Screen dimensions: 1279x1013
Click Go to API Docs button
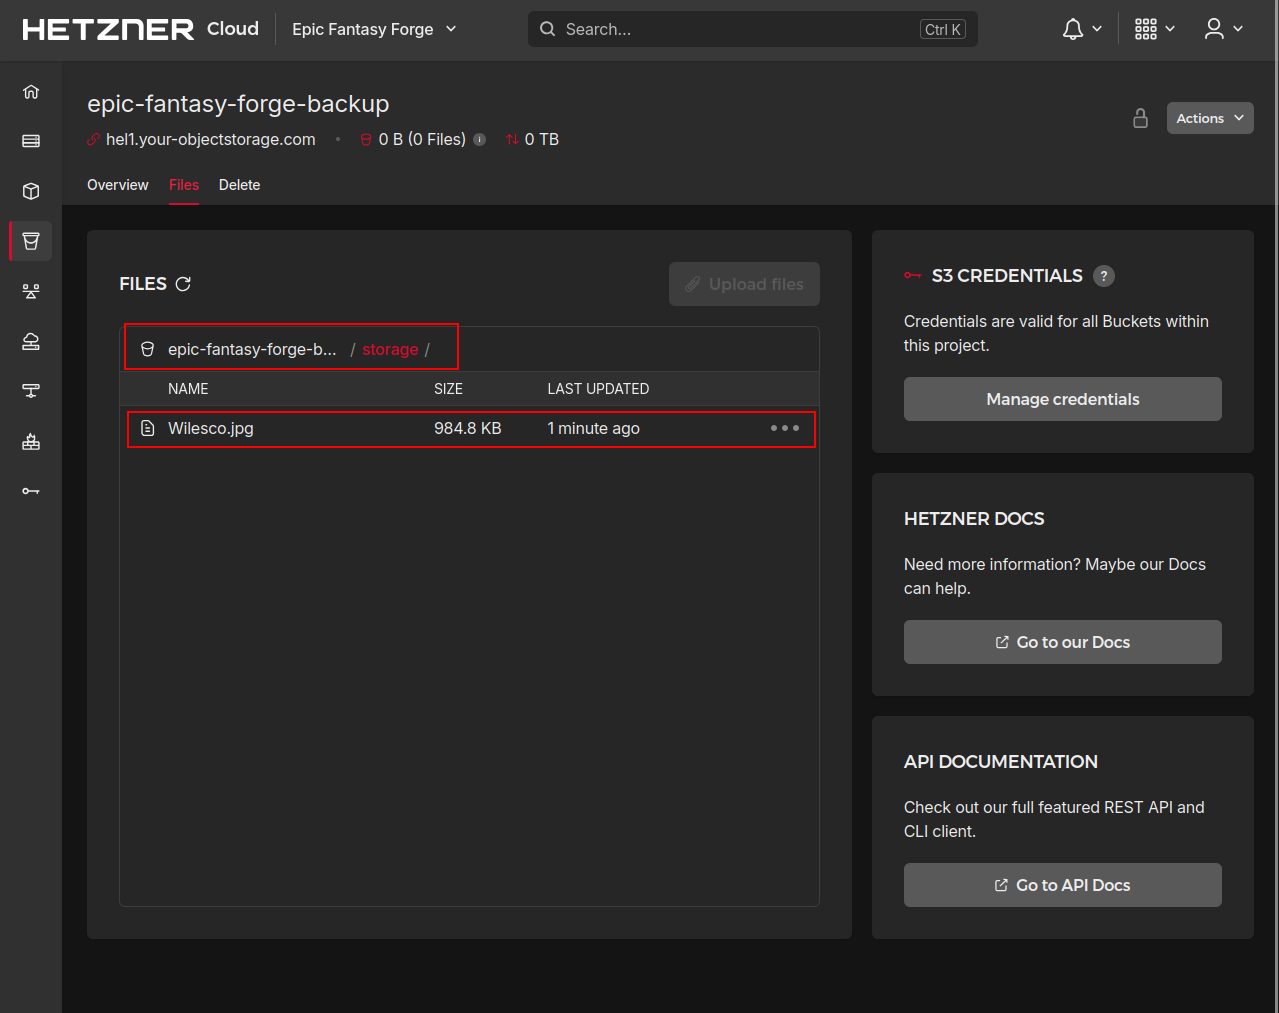pyautogui.click(x=1063, y=885)
